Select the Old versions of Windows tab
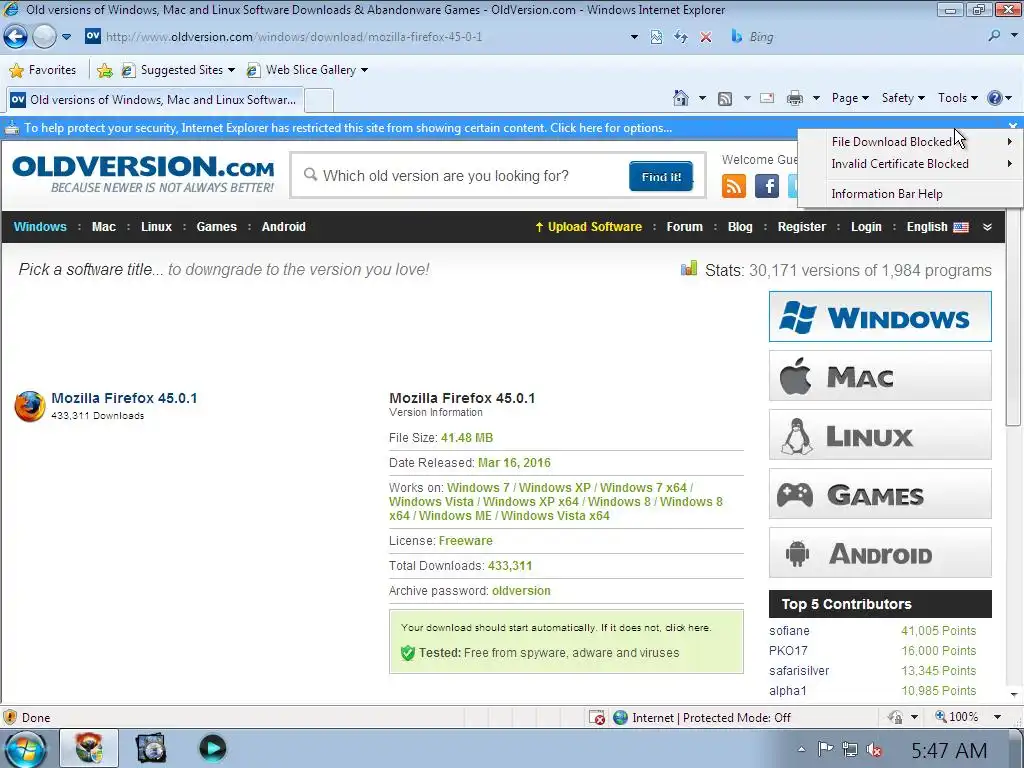1024x768 pixels. point(154,100)
